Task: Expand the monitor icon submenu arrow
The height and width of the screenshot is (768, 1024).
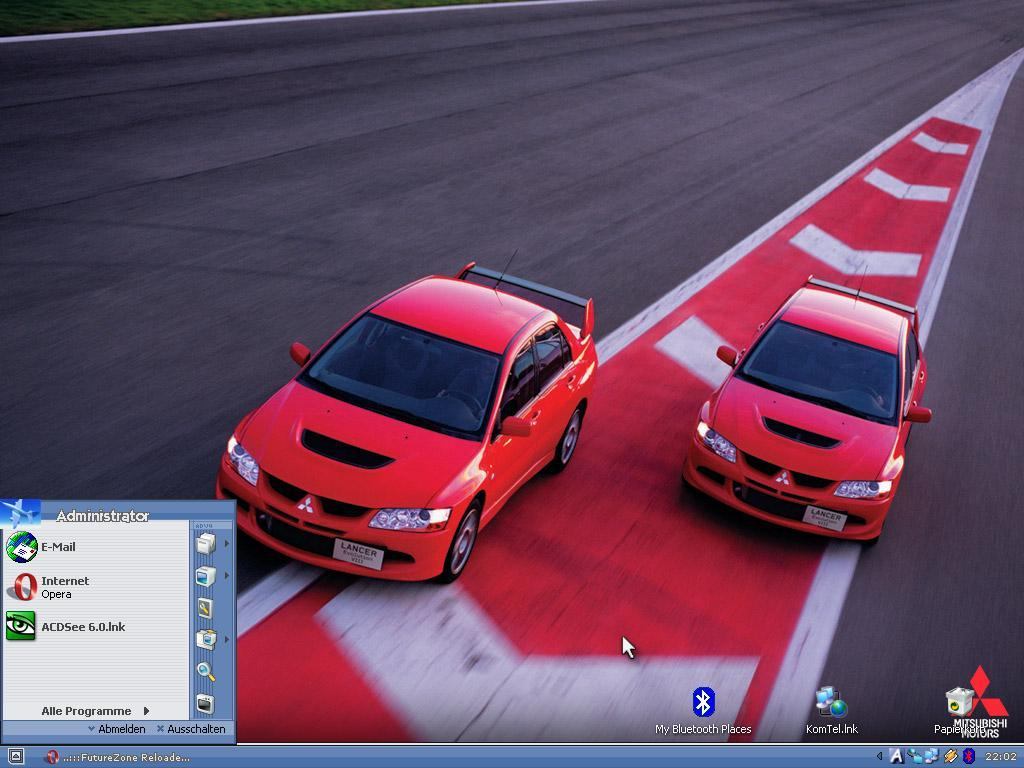Action: (227, 575)
